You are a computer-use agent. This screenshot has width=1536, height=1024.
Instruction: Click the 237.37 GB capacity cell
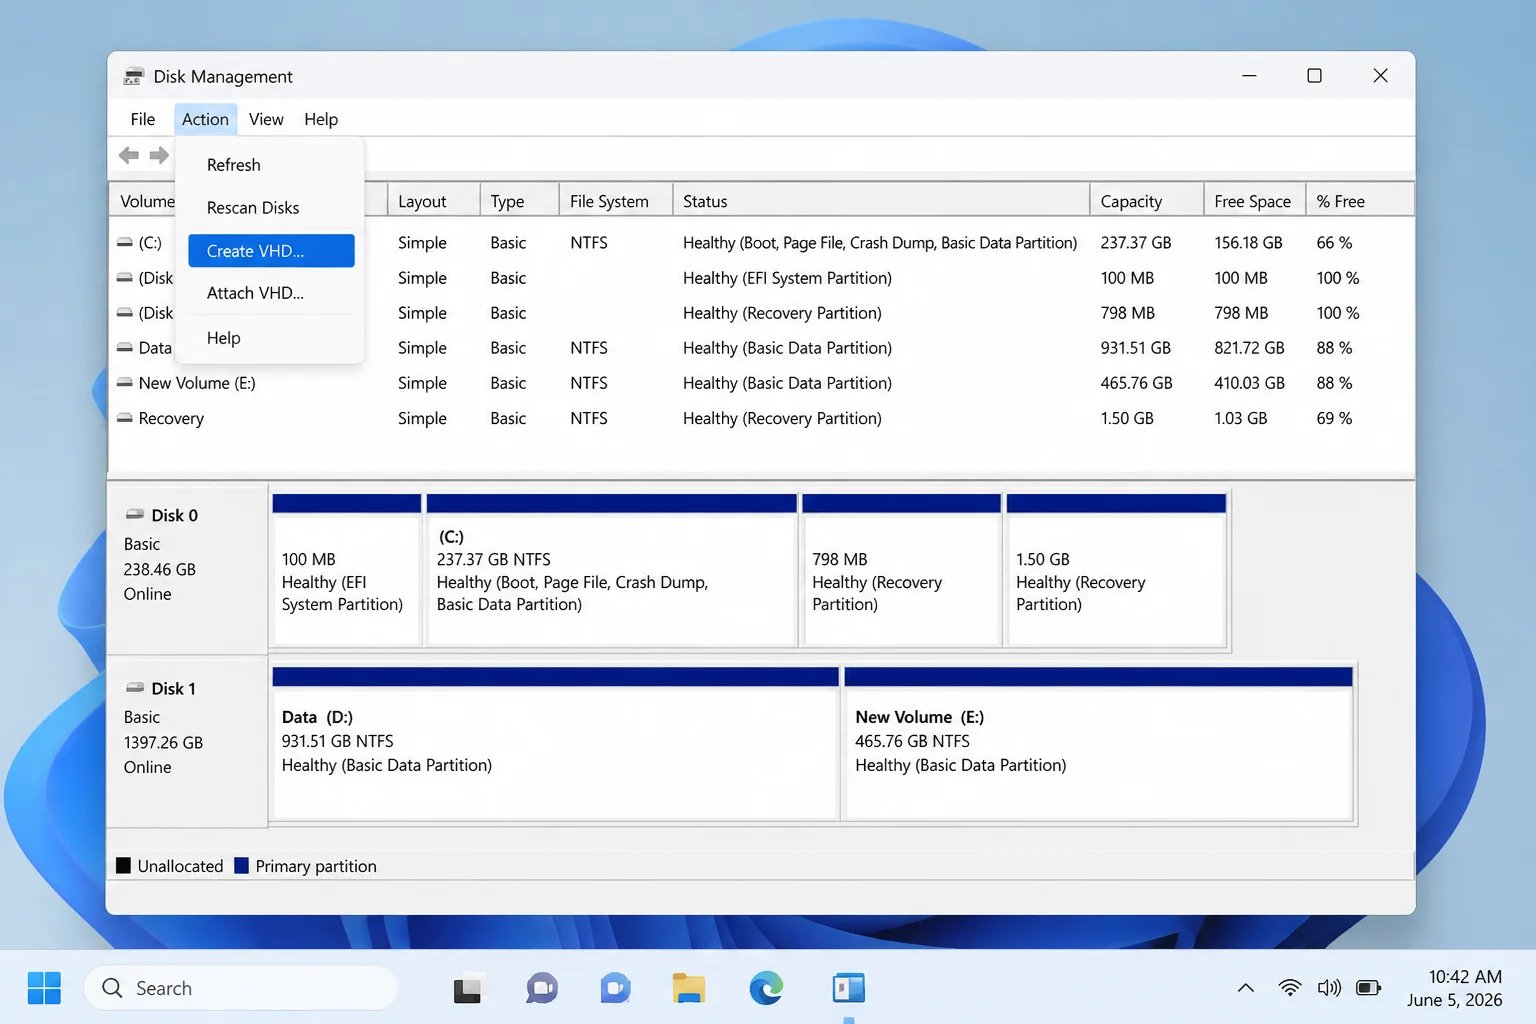[1136, 243]
